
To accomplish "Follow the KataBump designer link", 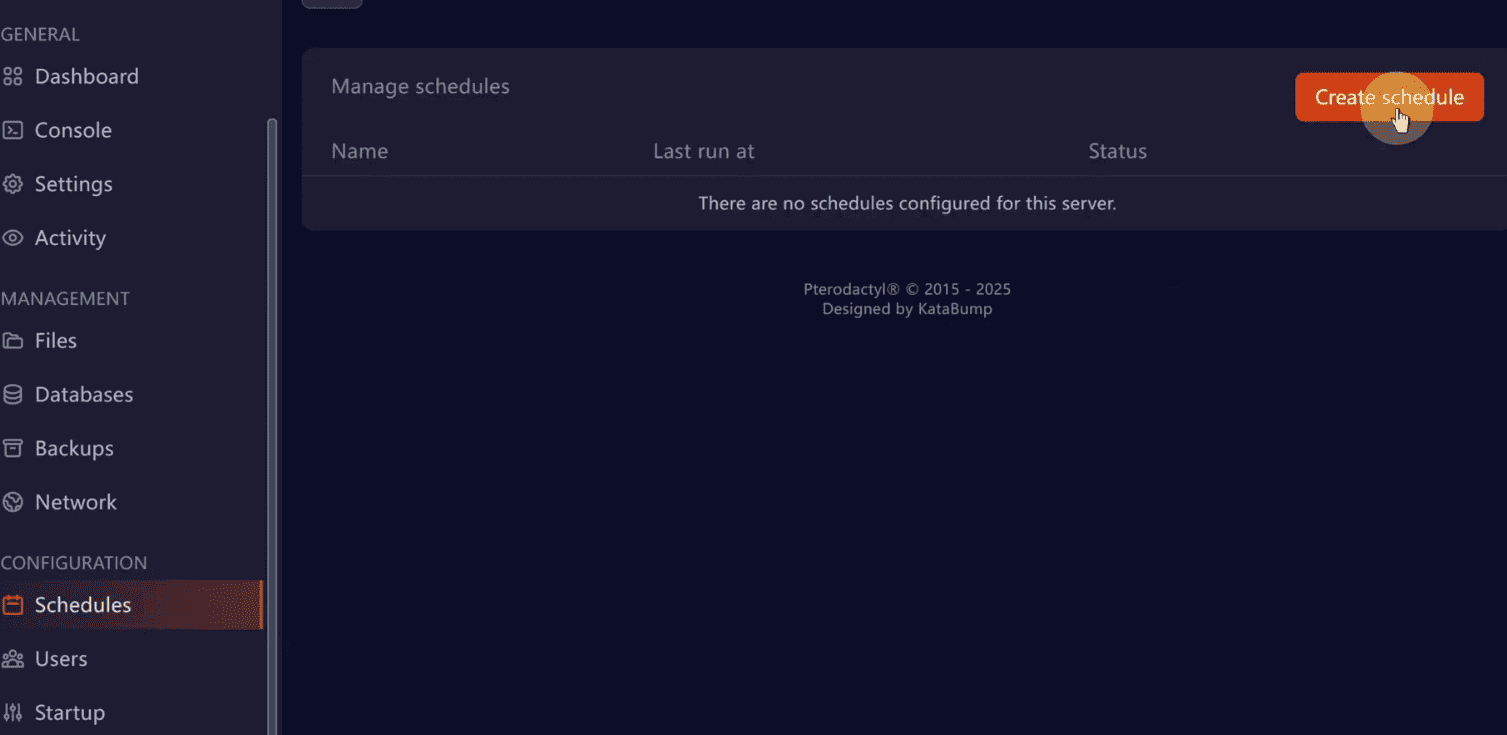I will point(954,309).
